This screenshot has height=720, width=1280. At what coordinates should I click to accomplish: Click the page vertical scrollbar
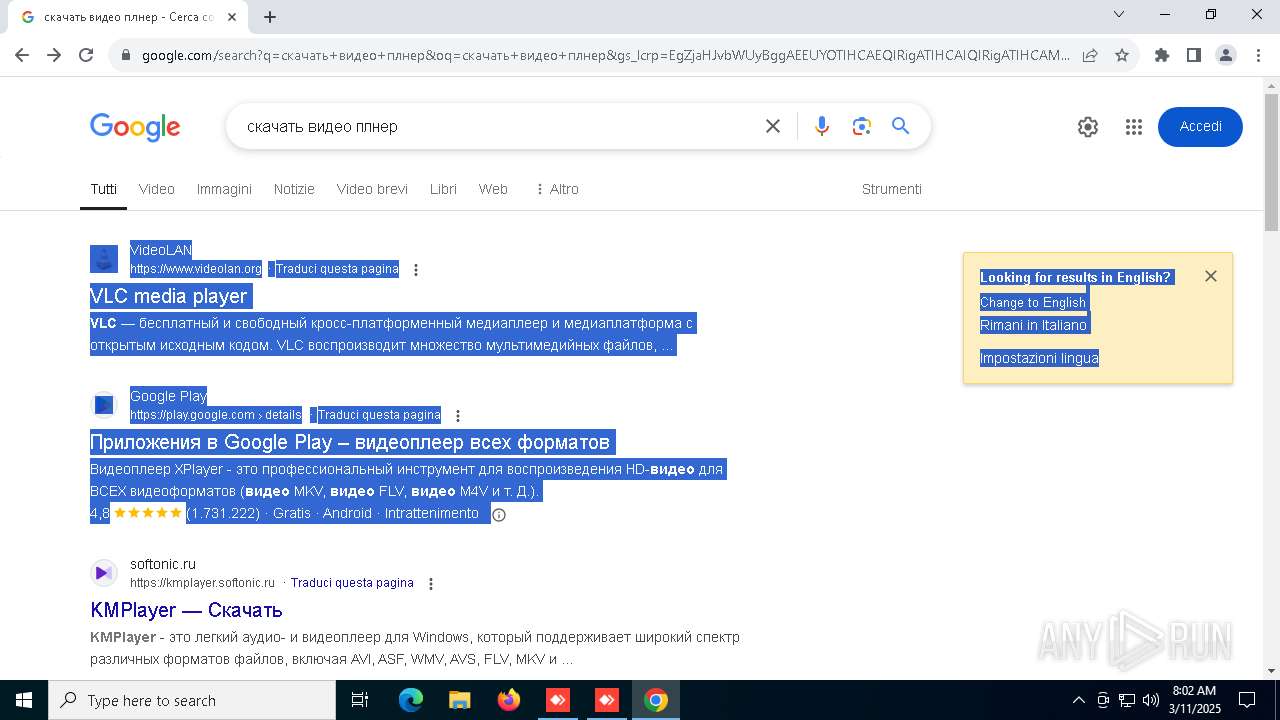tap(1272, 160)
